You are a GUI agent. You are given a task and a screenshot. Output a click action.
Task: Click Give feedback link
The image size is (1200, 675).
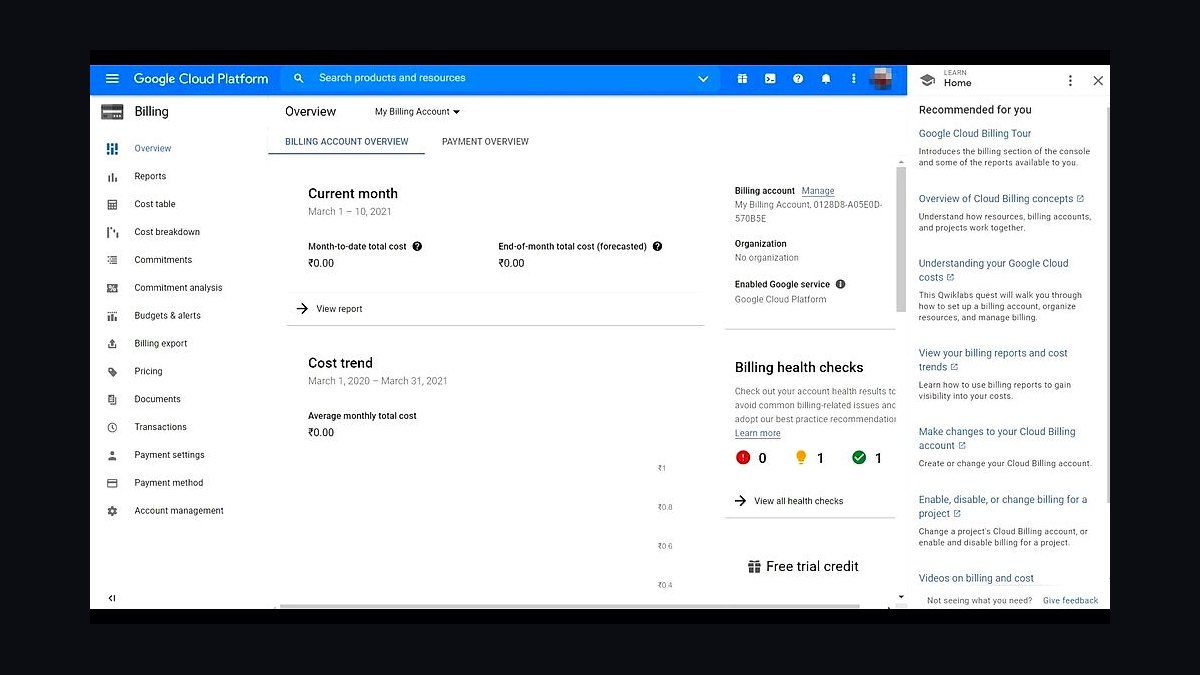pos(1070,601)
